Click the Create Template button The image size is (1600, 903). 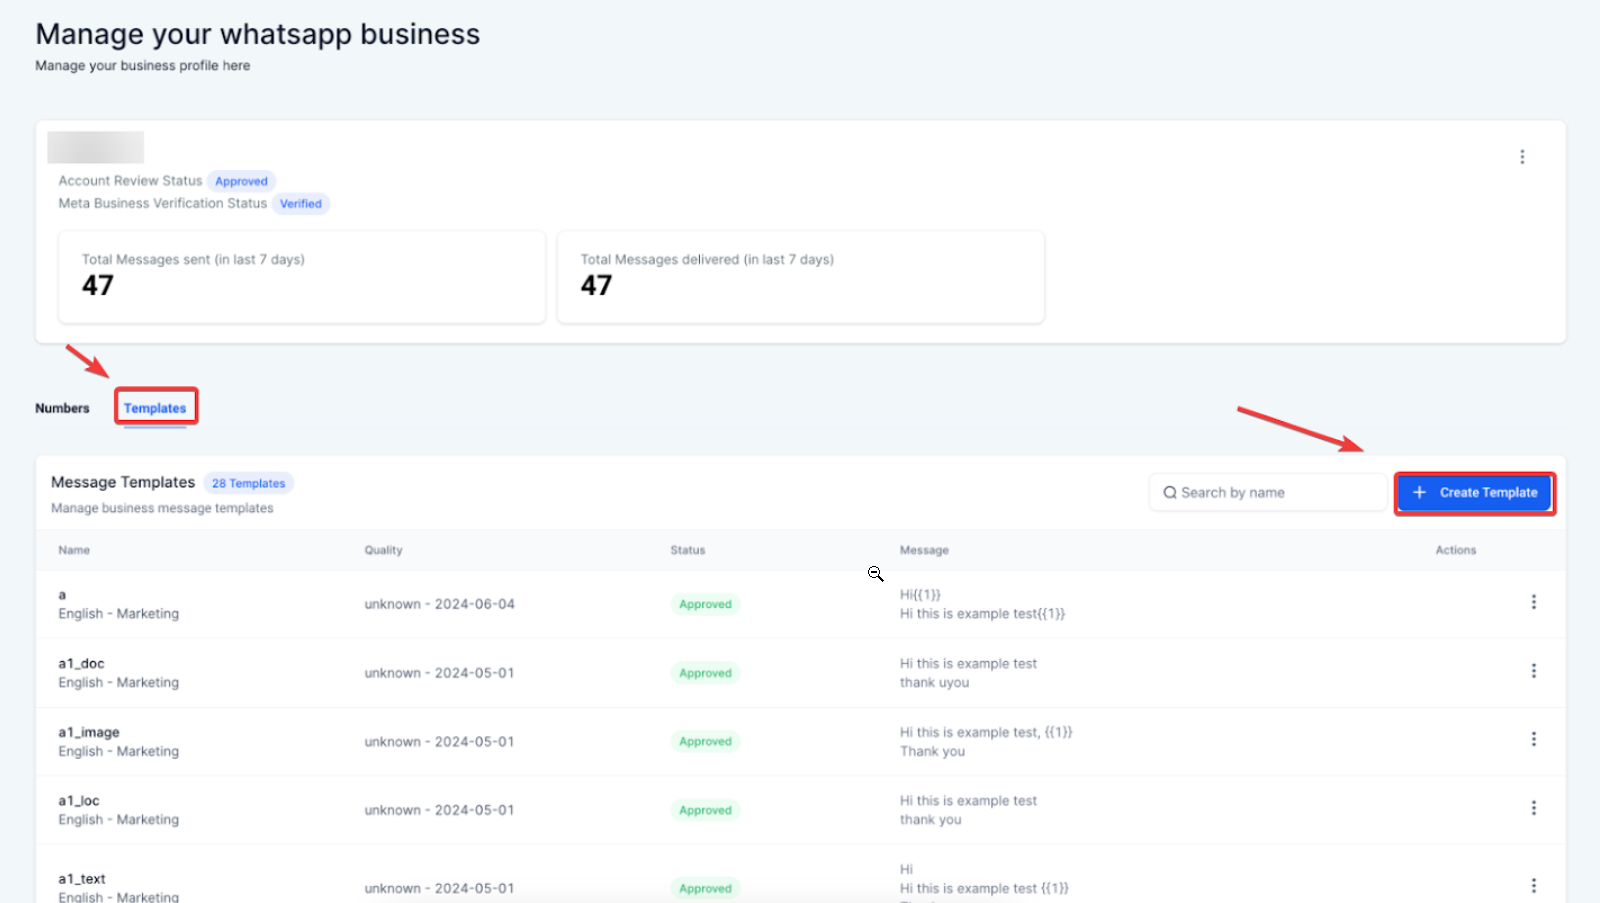(x=1474, y=493)
